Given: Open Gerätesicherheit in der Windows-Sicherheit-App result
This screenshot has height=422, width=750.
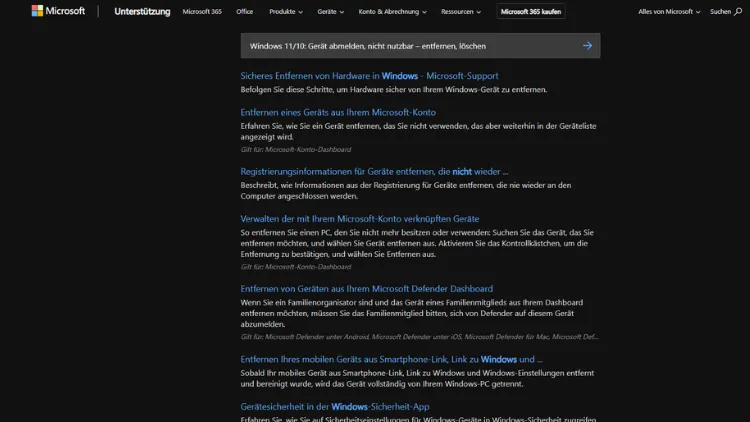Looking at the screenshot, I should [335, 406].
